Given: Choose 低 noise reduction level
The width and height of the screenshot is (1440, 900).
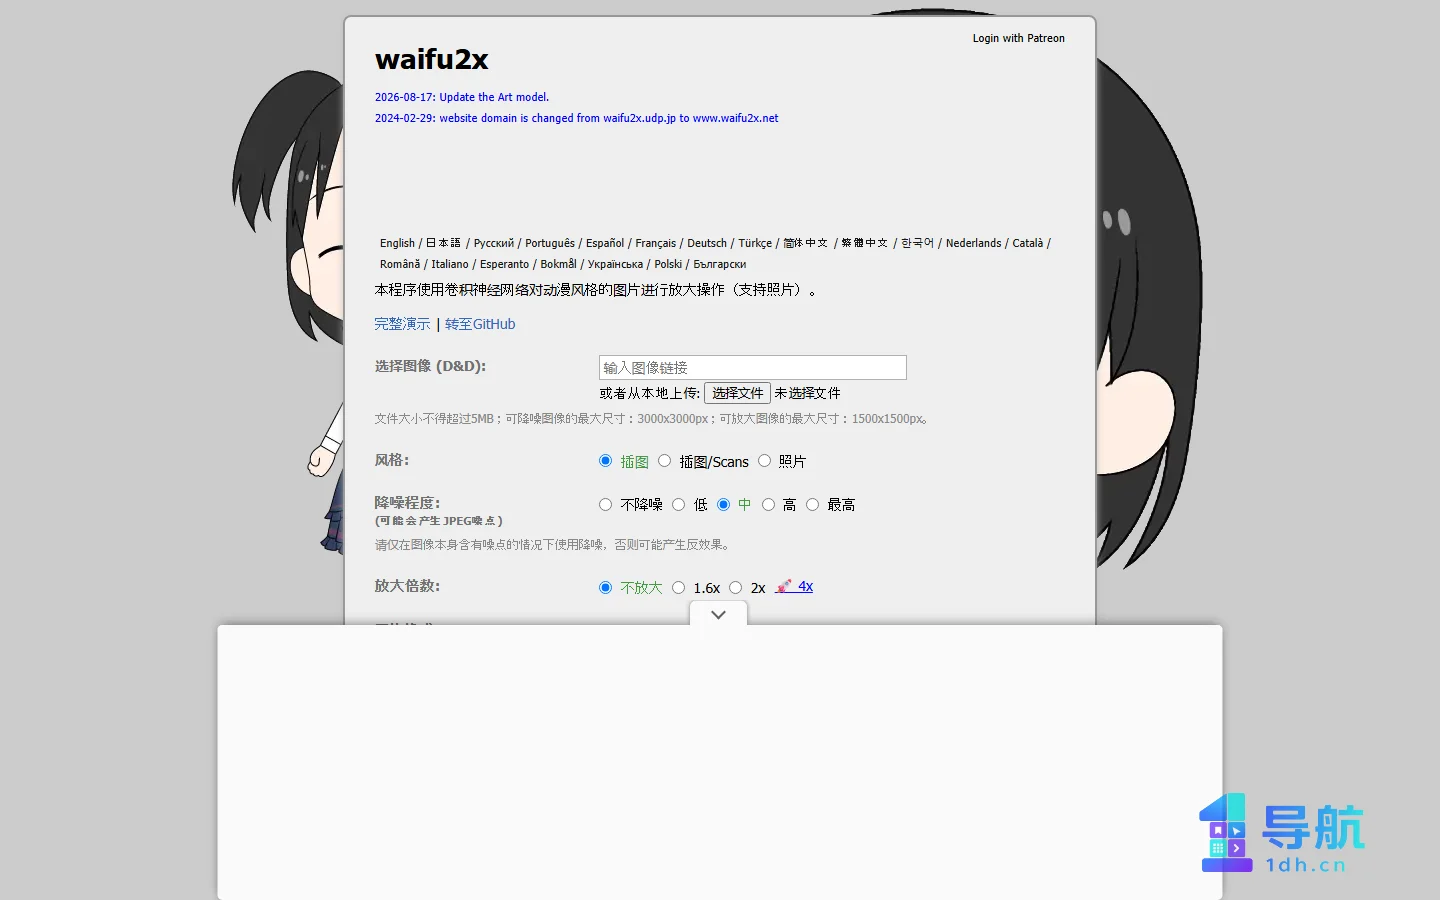Looking at the screenshot, I should tap(678, 505).
